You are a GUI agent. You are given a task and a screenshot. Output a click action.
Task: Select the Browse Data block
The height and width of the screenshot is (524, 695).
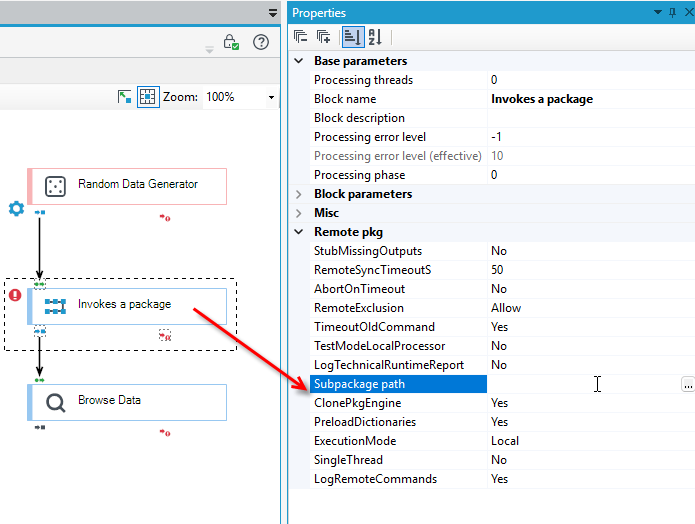(127, 403)
